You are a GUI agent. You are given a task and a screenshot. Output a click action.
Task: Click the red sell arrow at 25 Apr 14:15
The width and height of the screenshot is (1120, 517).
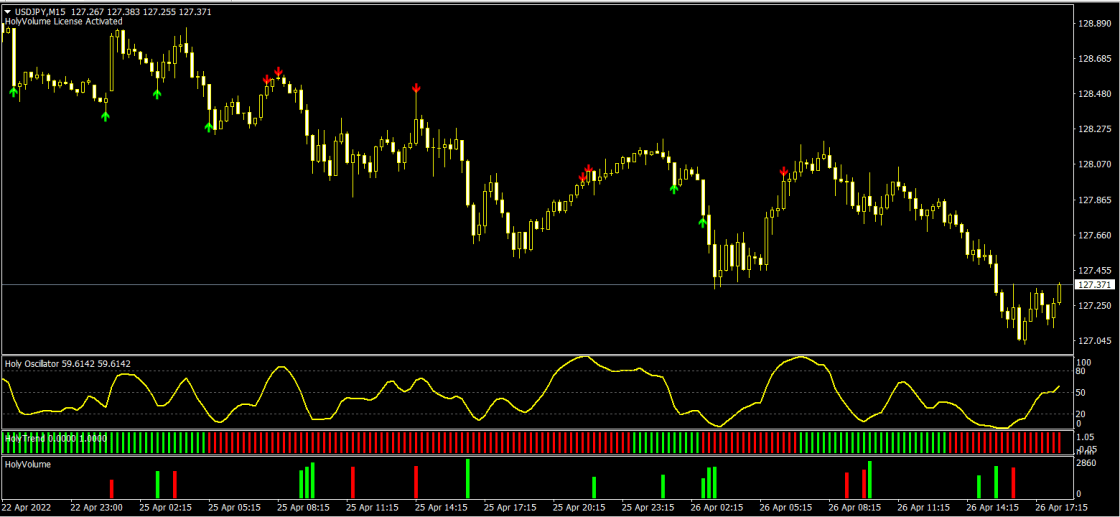(x=416, y=89)
